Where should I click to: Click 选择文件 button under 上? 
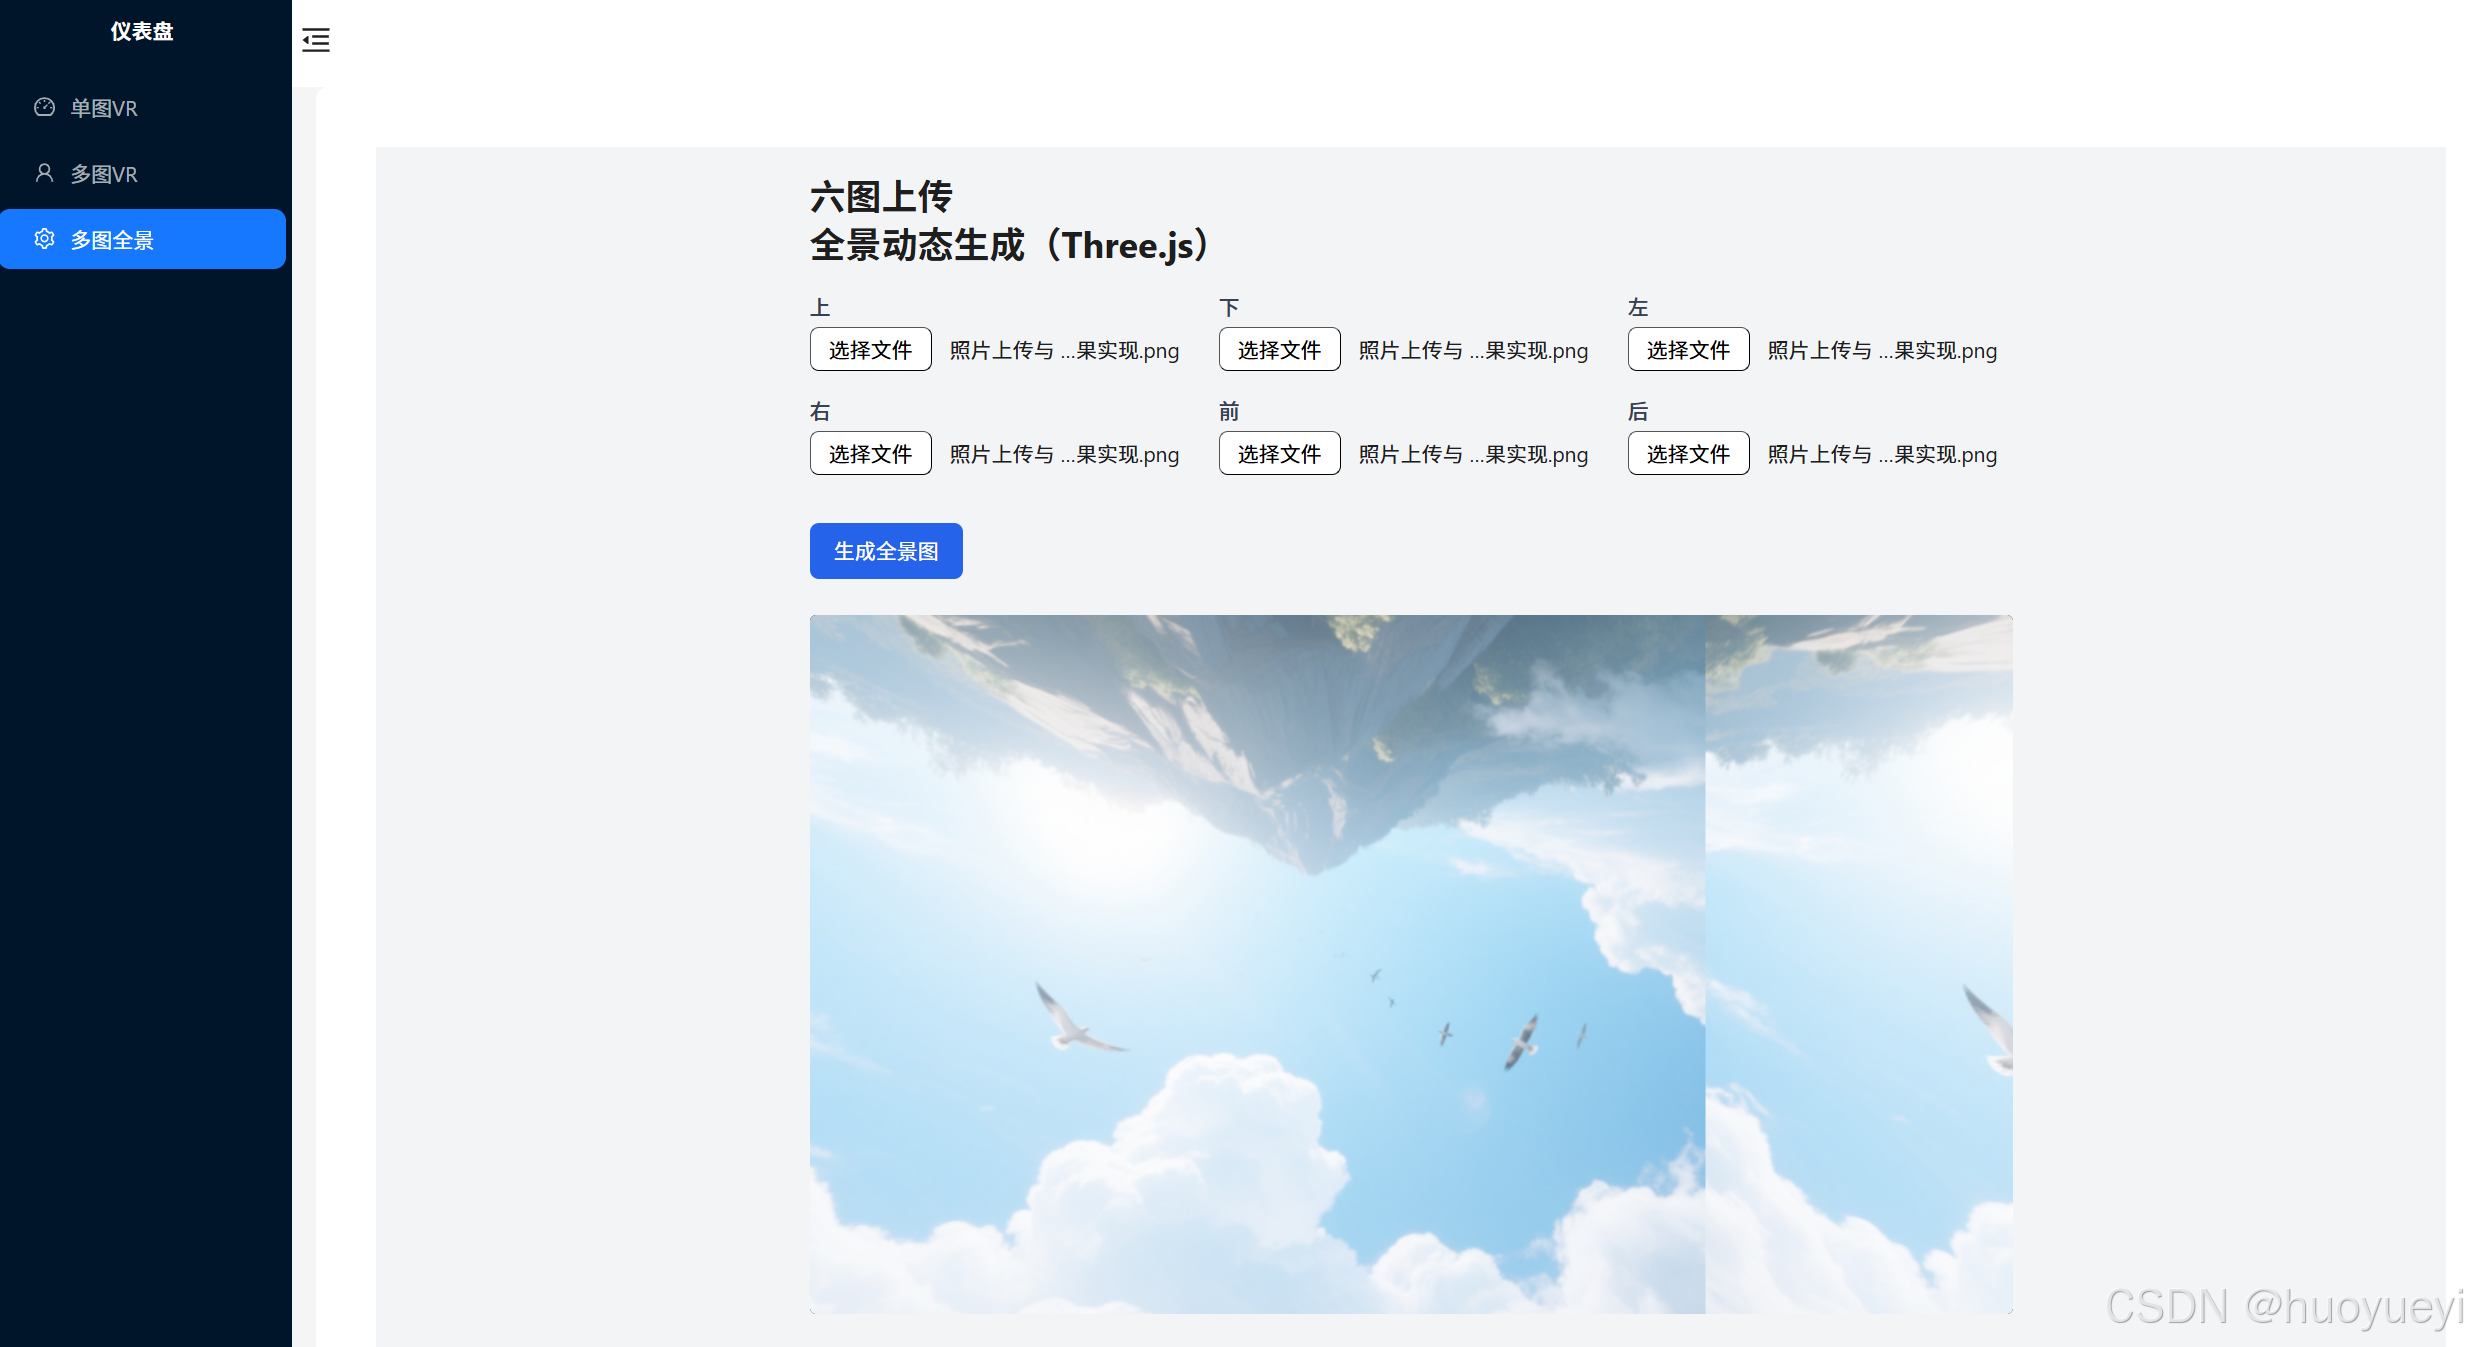870,350
